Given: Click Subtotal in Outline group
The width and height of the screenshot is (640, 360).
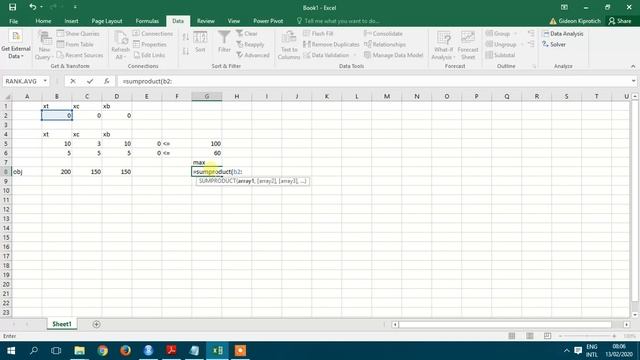Looking at the screenshot, I should (500, 55).
